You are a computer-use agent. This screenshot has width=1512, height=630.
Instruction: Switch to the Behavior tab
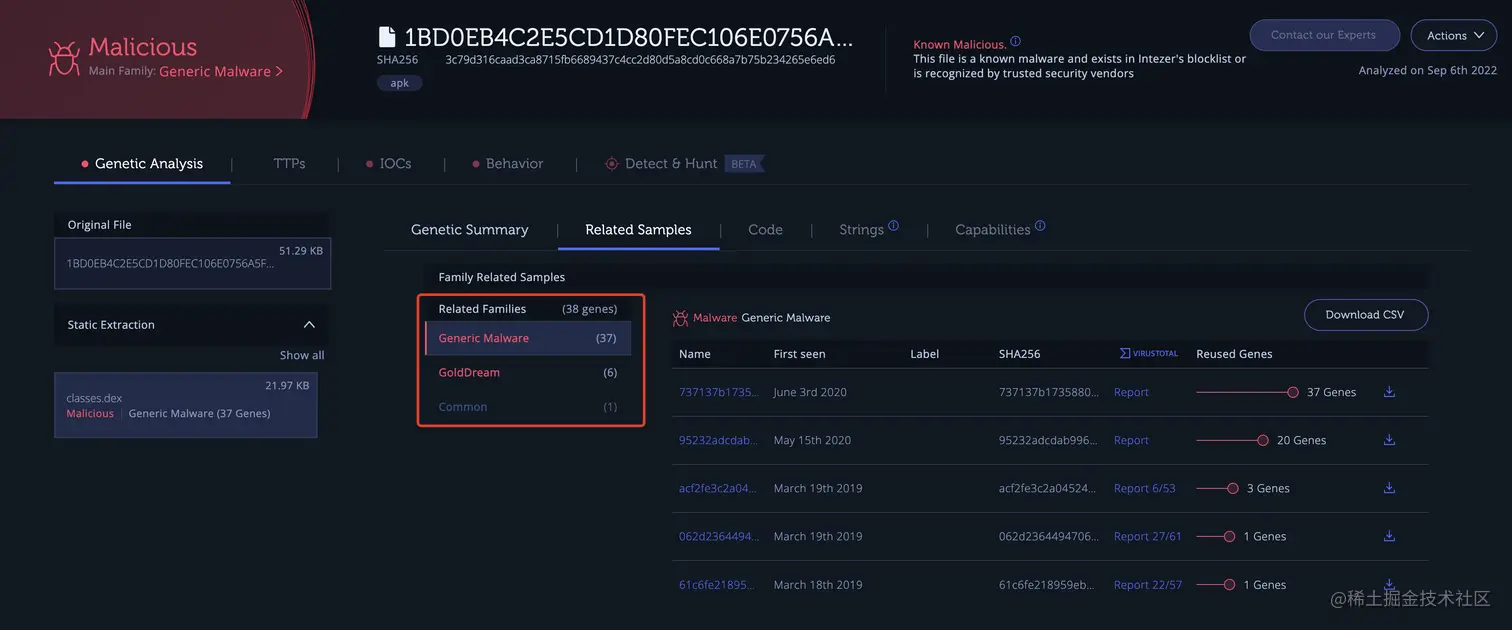[x=508, y=164]
